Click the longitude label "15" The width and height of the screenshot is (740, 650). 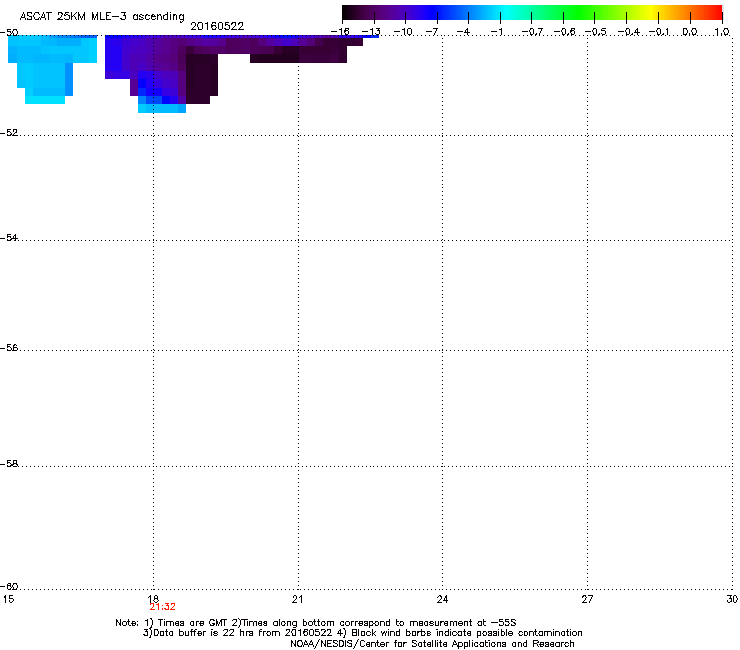coord(8,599)
